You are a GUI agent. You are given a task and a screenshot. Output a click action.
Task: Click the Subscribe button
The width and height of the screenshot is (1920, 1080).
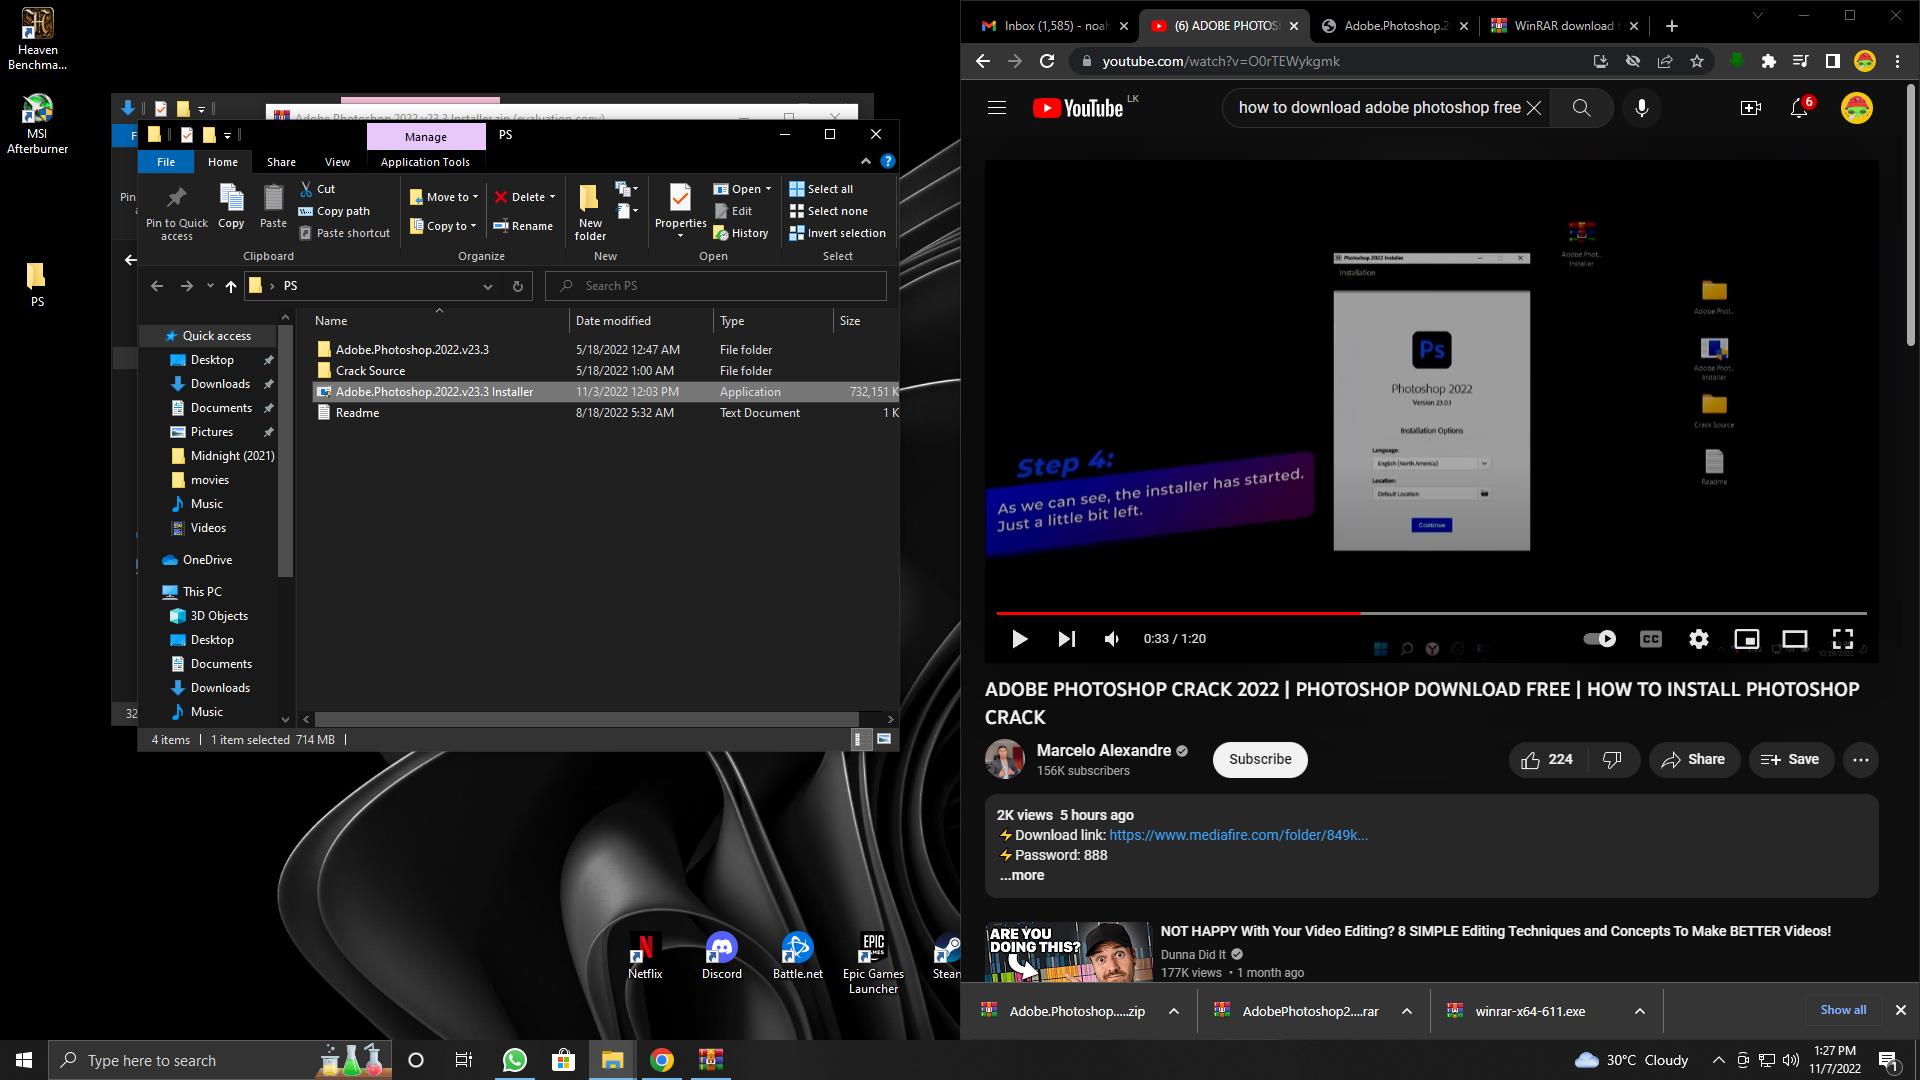[1260, 760]
